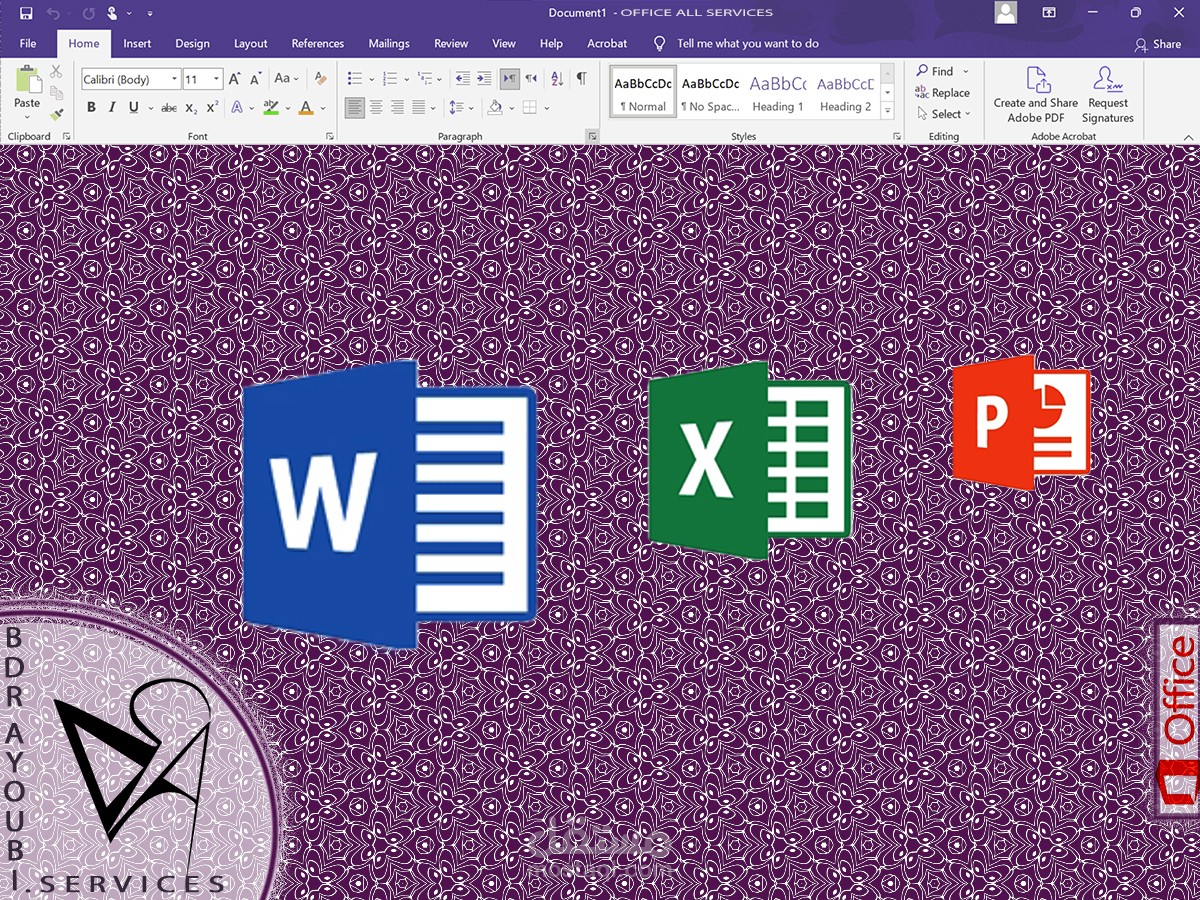
Task: Sort text with the A-Z sort icon
Action: 557,78
